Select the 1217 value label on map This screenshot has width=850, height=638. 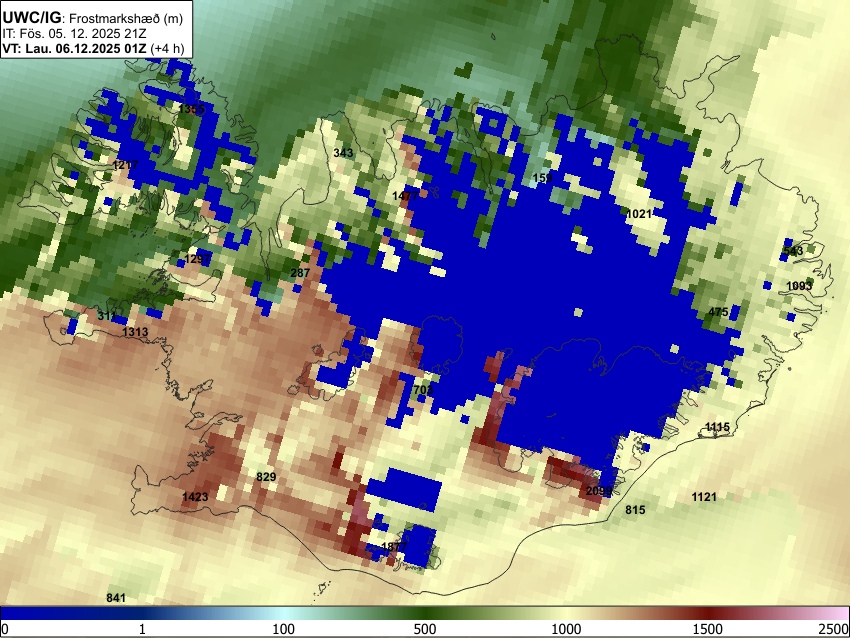click(126, 164)
